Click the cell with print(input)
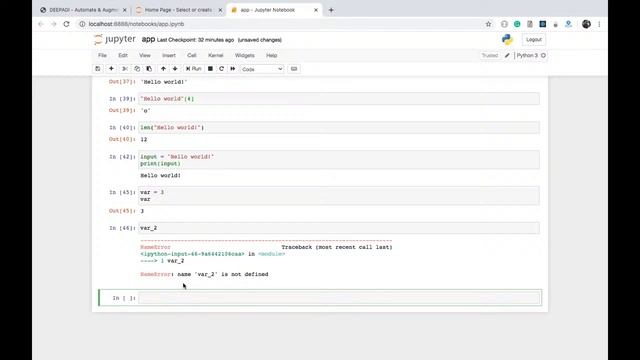Image resolution: width=640 pixels, height=360 pixels. [x=339, y=160]
